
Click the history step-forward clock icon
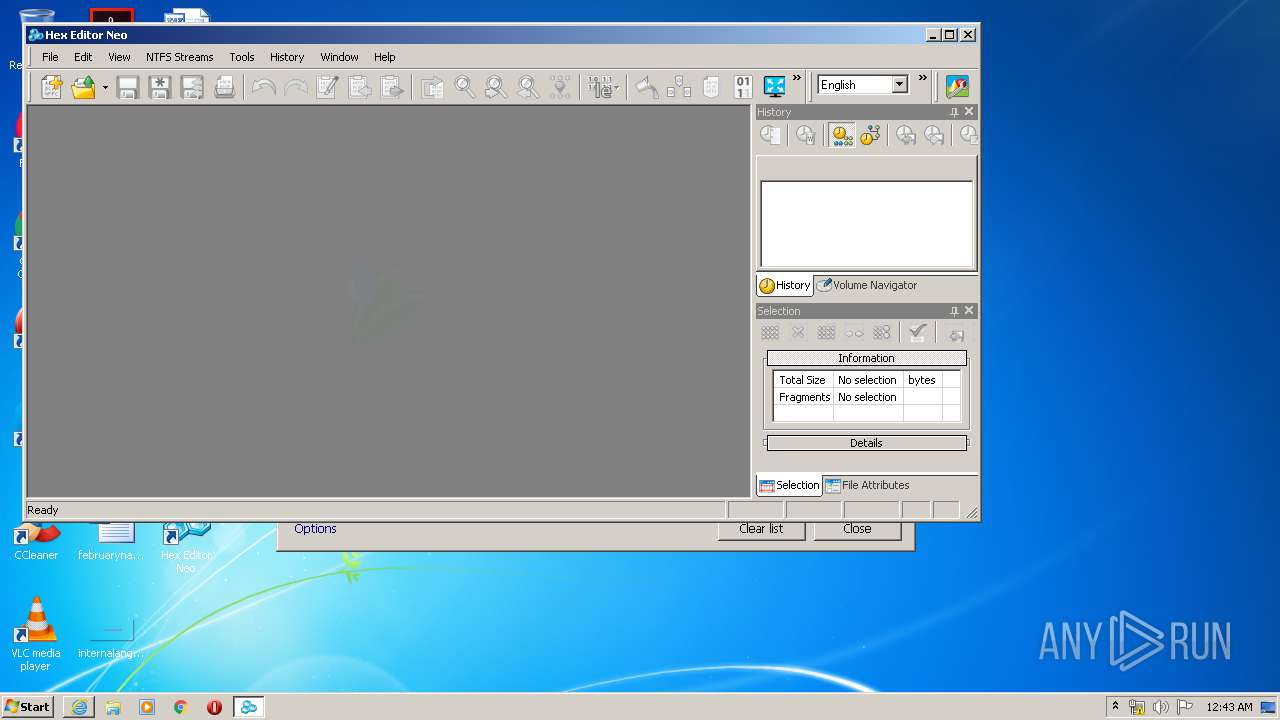(934, 135)
